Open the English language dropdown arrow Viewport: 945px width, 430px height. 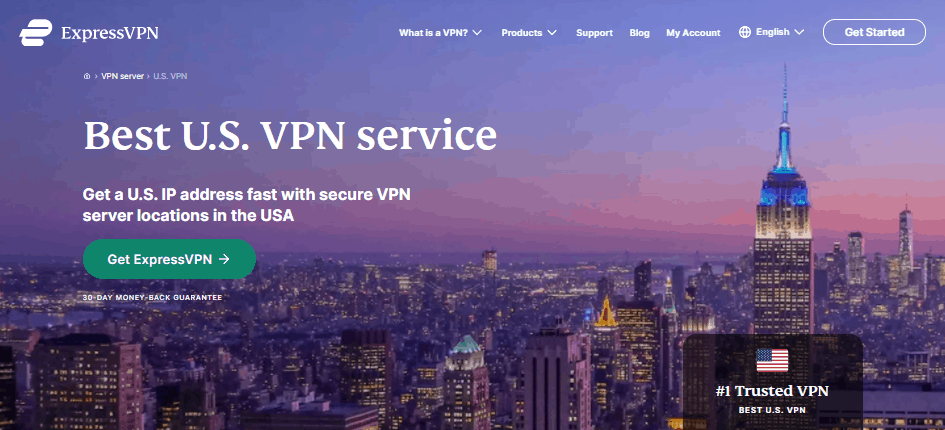[x=799, y=32]
